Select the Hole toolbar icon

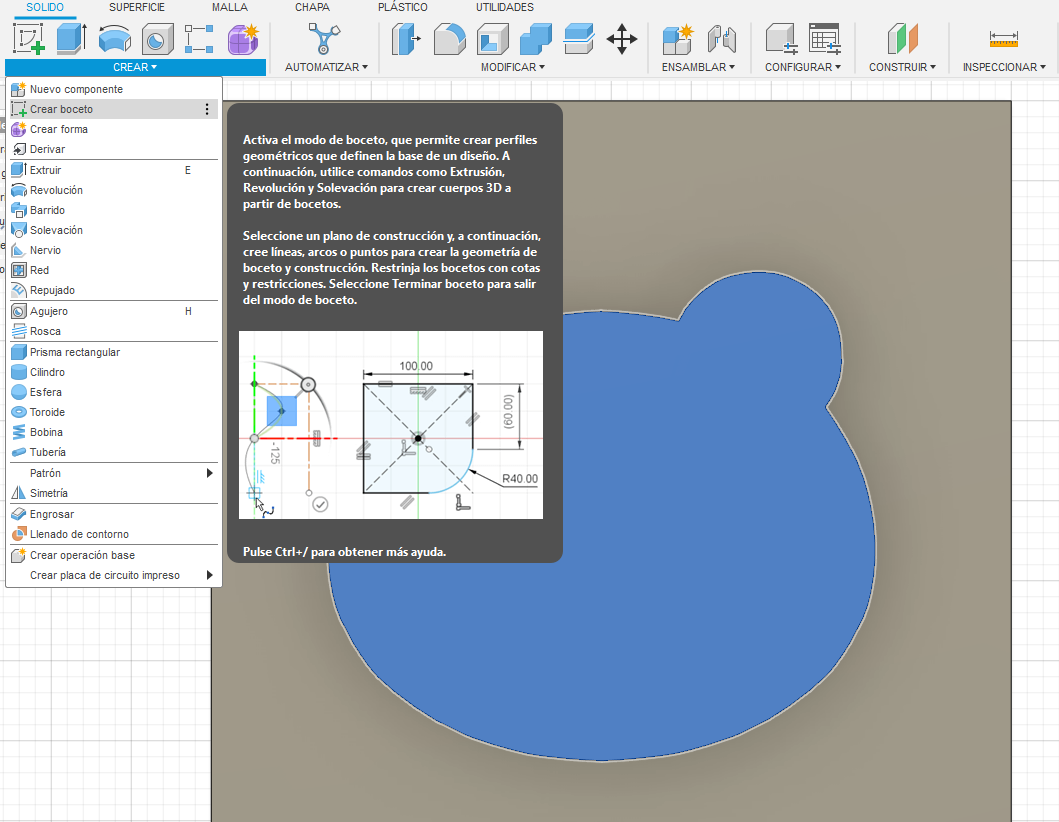tap(157, 38)
